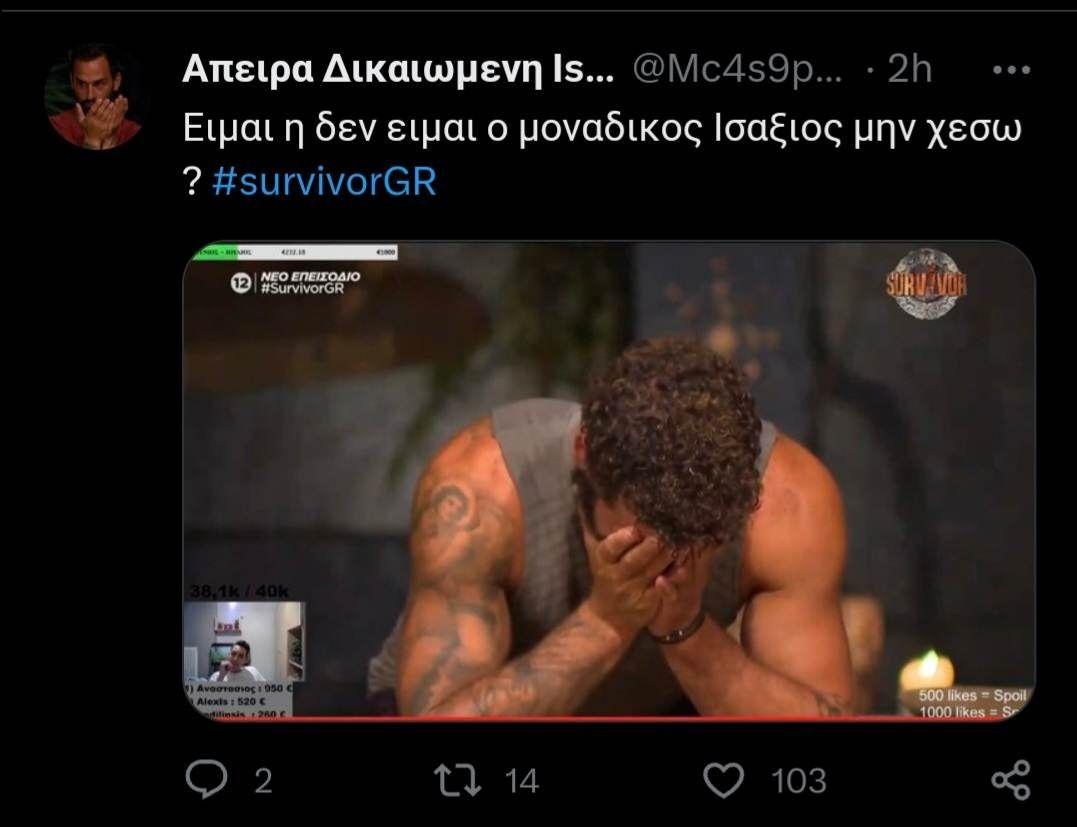The height and width of the screenshot is (827, 1077).
Task: Click the green donation progress bar
Action: click(x=295, y=252)
